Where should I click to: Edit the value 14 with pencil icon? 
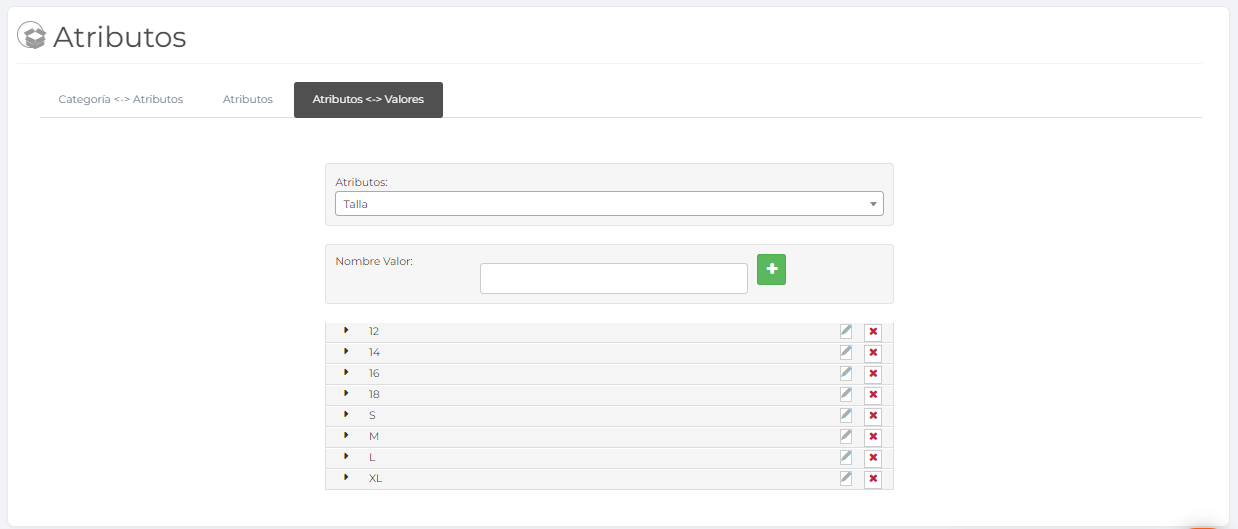(x=846, y=352)
